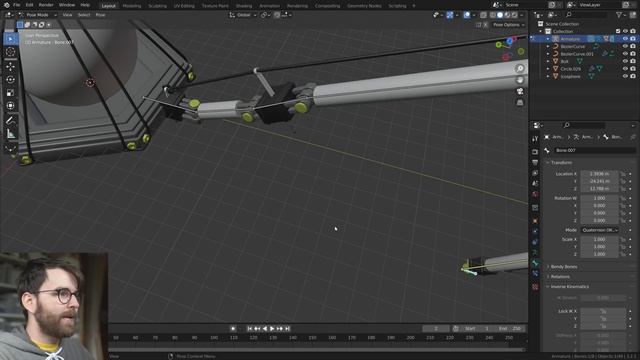This screenshot has width=640, height=360.
Task: Switch to the Modeling workspace tab
Action: [x=131, y=6]
